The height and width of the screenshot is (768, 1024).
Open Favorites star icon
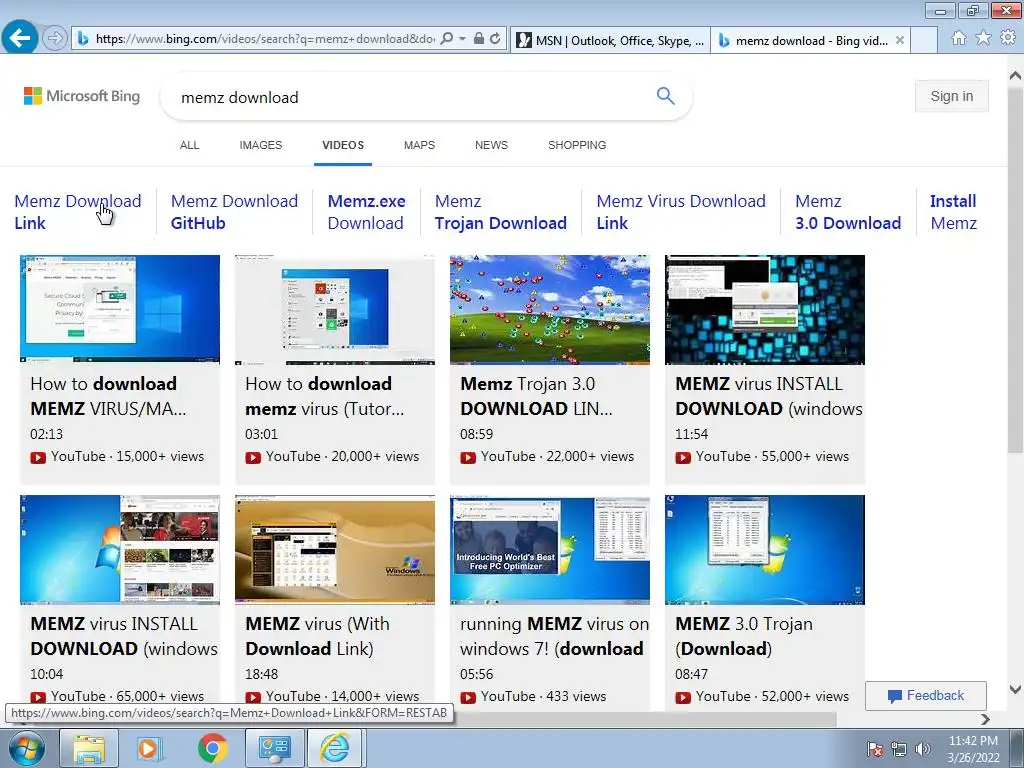[x=983, y=38]
